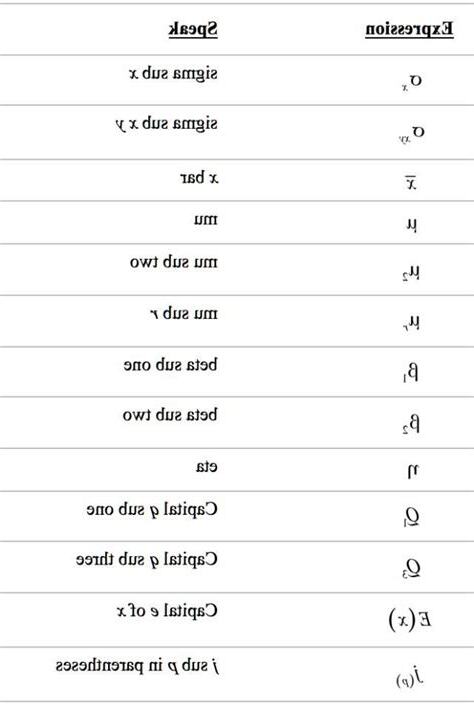This screenshot has width=474, height=705.
Task: Click the 'x bar' spoken text
Action: (x=199, y=178)
